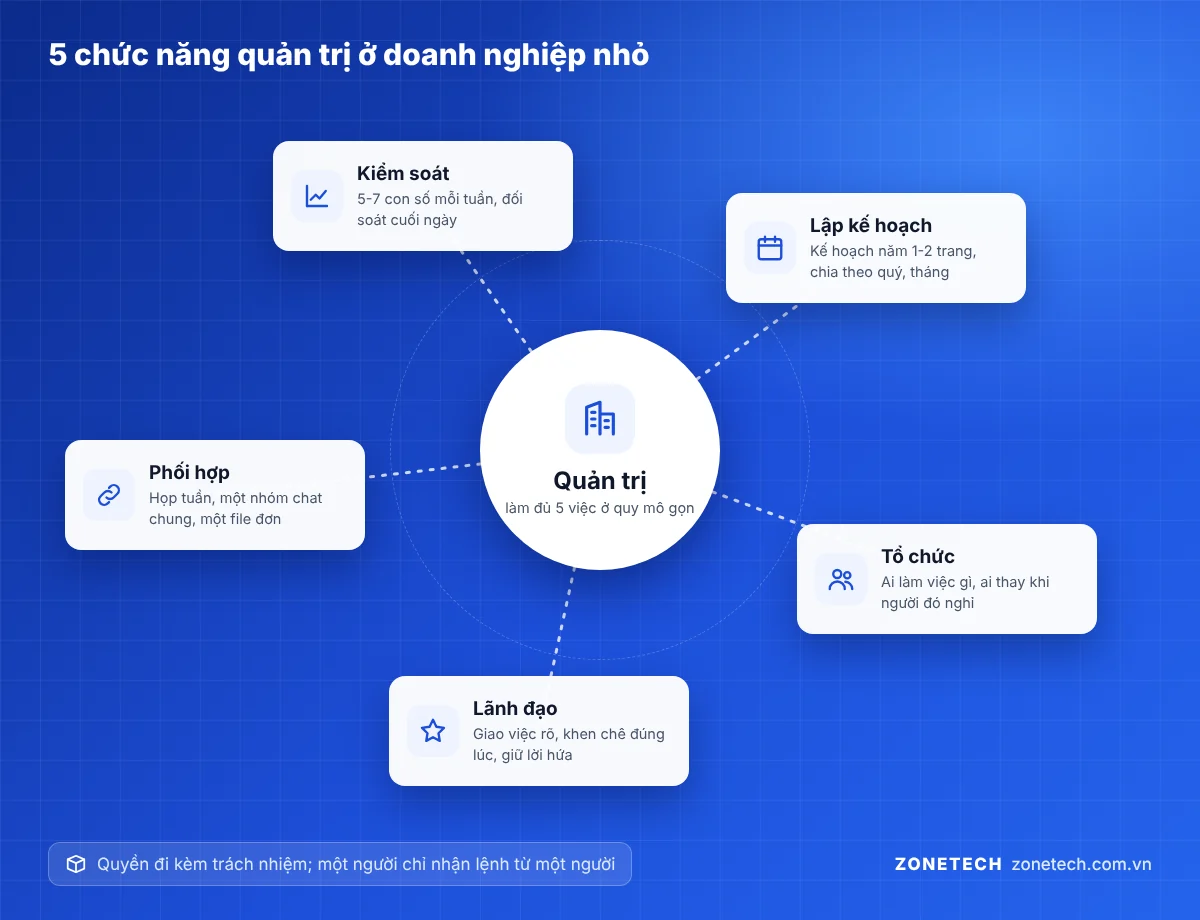Click the ZONETECH brand name
This screenshot has height=920, width=1200.
tap(948, 864)
